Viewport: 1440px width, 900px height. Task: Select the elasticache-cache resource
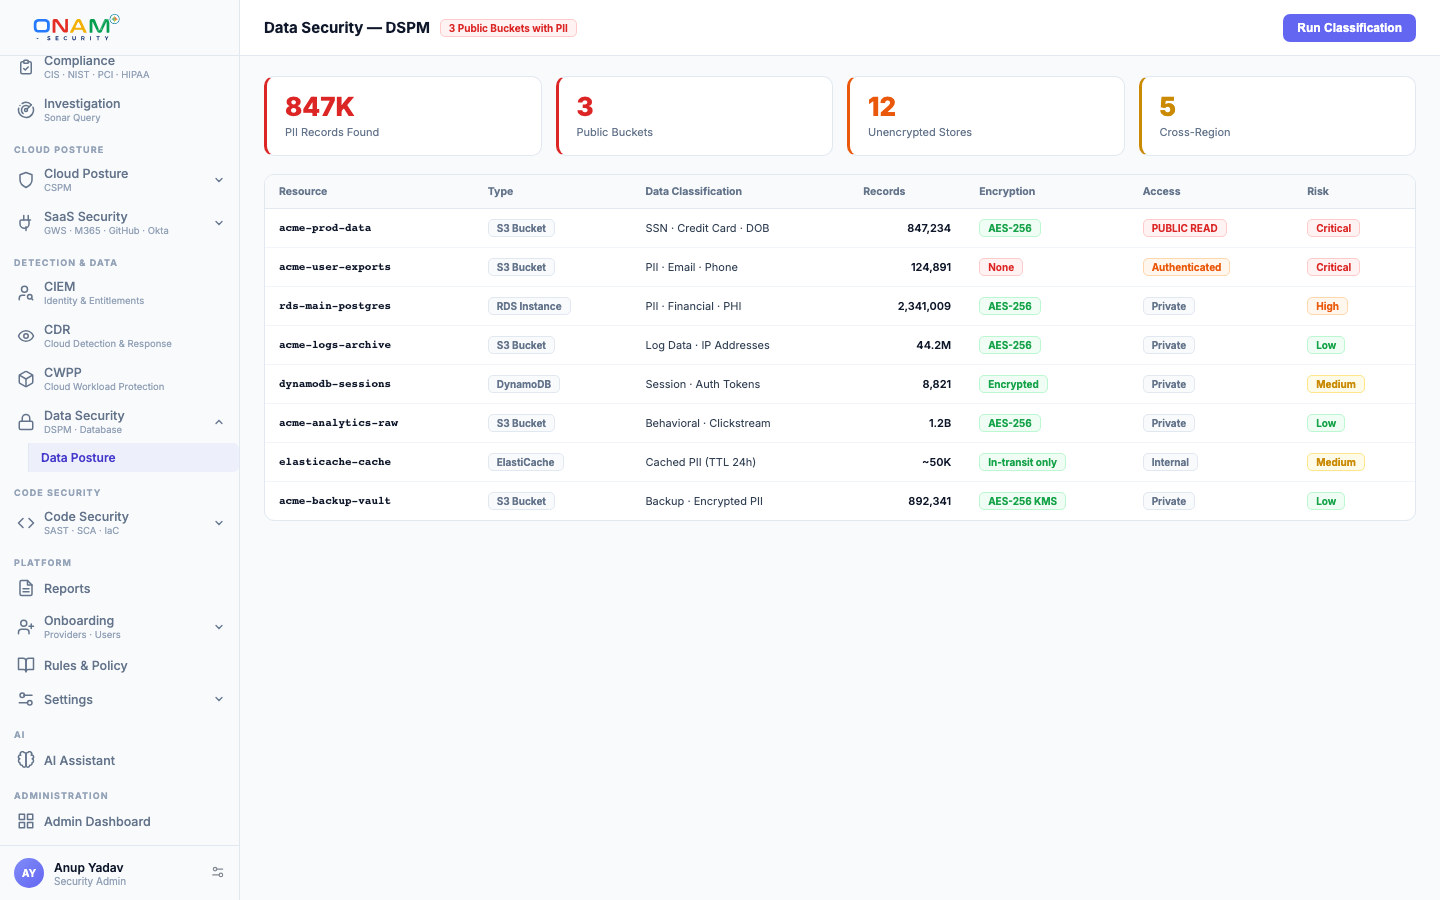click(x=335, y=462)
